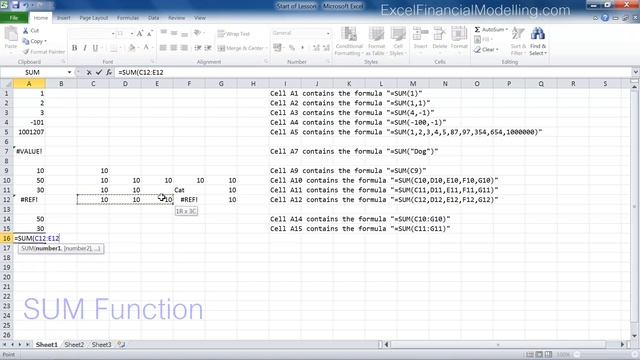Click the horizontal scrollbar track
The width and height of the screenshot is (640, 360).
(x=504, y=344)
